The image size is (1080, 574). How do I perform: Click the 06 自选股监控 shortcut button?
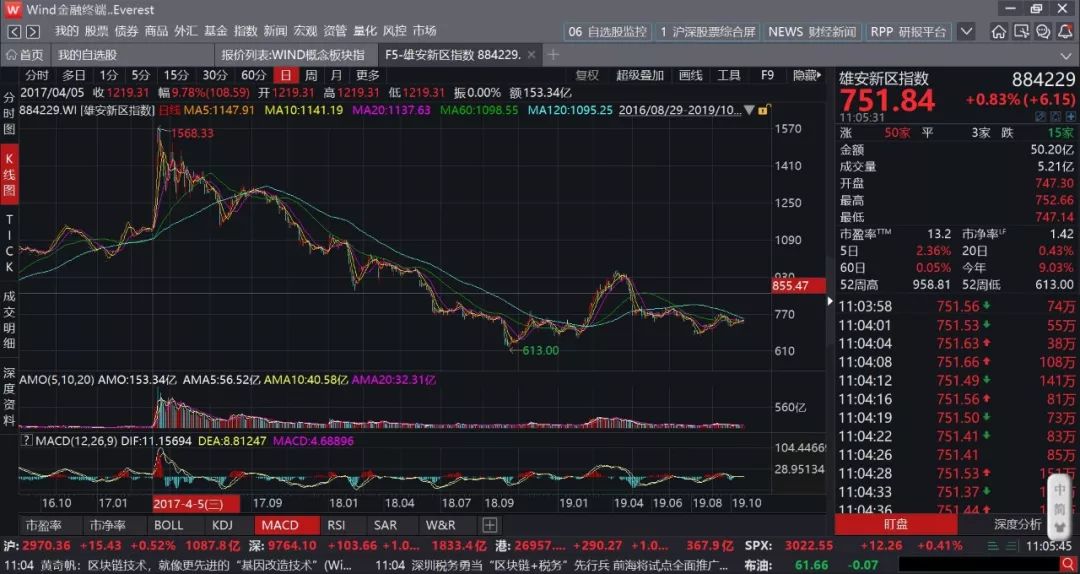[608, 32]
